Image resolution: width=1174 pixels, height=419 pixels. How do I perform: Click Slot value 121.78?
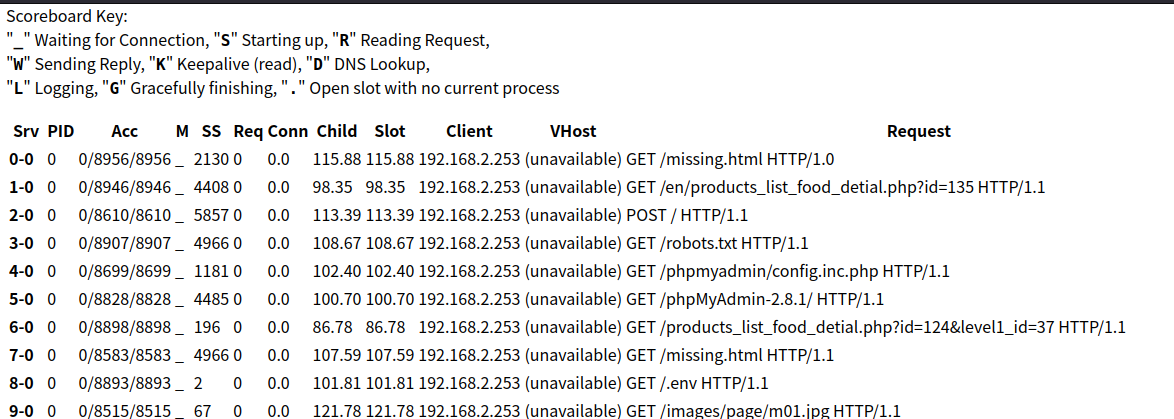(x=390, y=412)
